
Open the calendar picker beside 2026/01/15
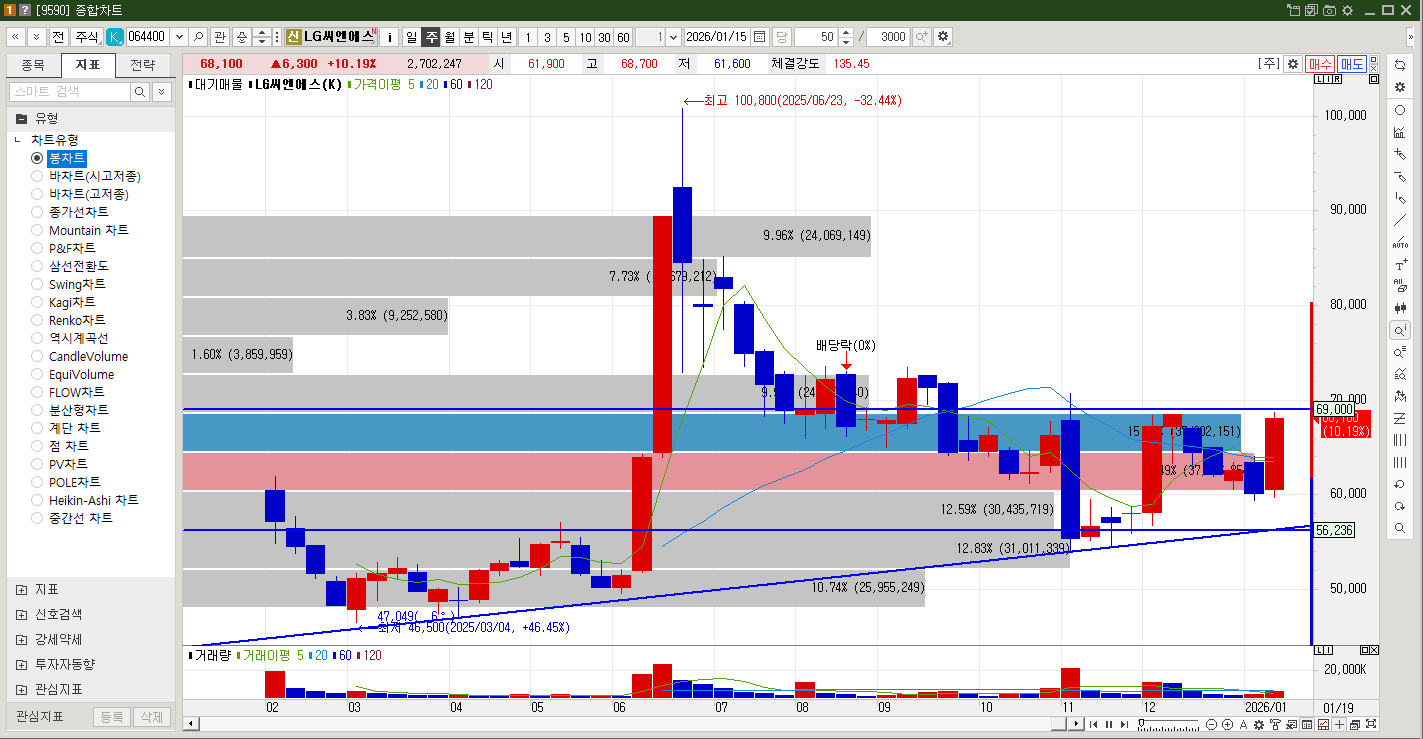click(759, 37)
